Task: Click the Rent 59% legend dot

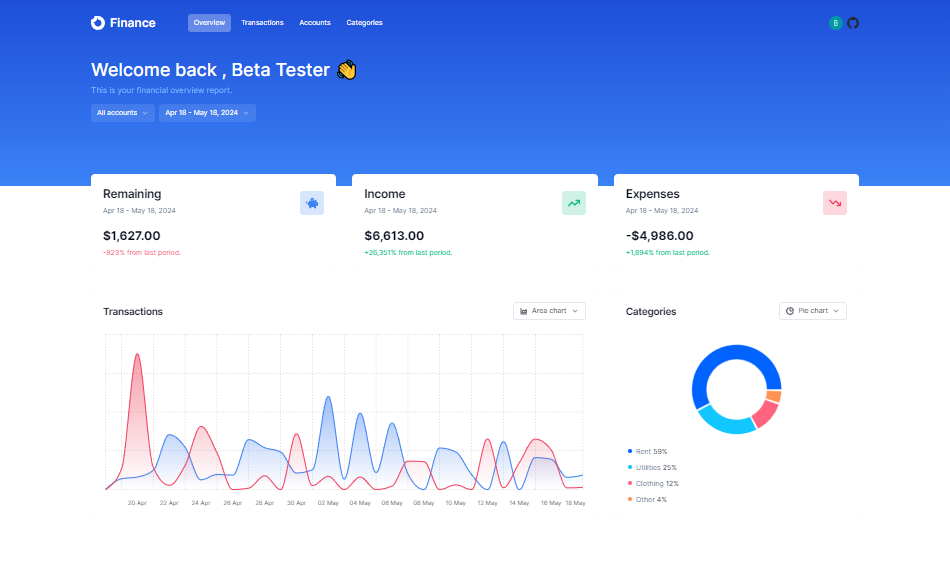Action: tap(630, 451)
